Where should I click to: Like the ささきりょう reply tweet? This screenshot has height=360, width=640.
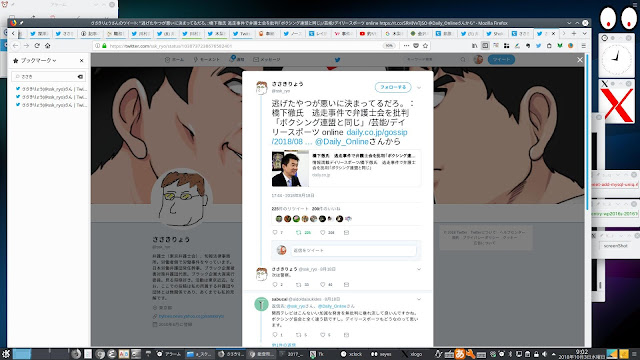pos(322,284)
